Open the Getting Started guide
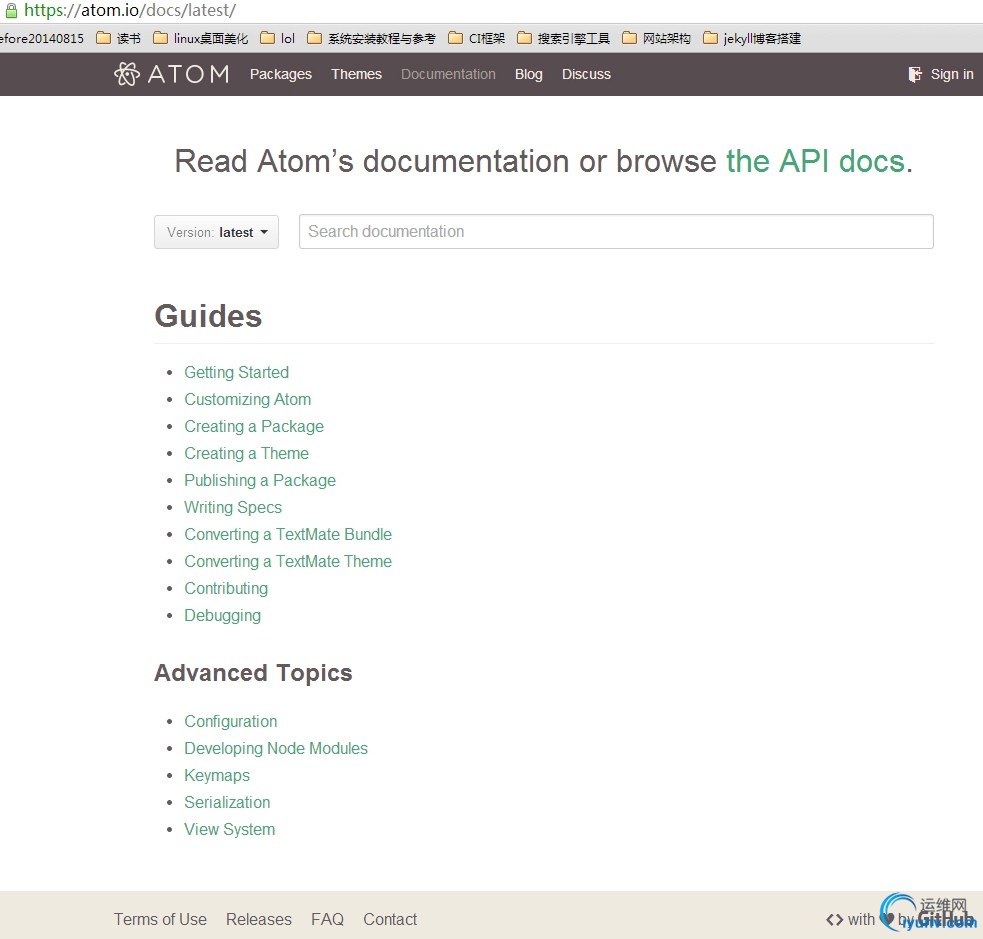983x939 pixels. 236,372
